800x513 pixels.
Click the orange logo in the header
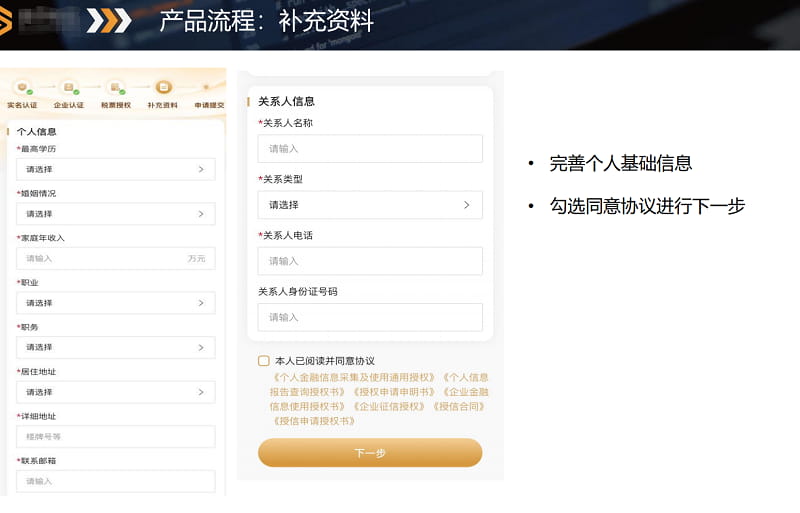click(x=7, y=21)
